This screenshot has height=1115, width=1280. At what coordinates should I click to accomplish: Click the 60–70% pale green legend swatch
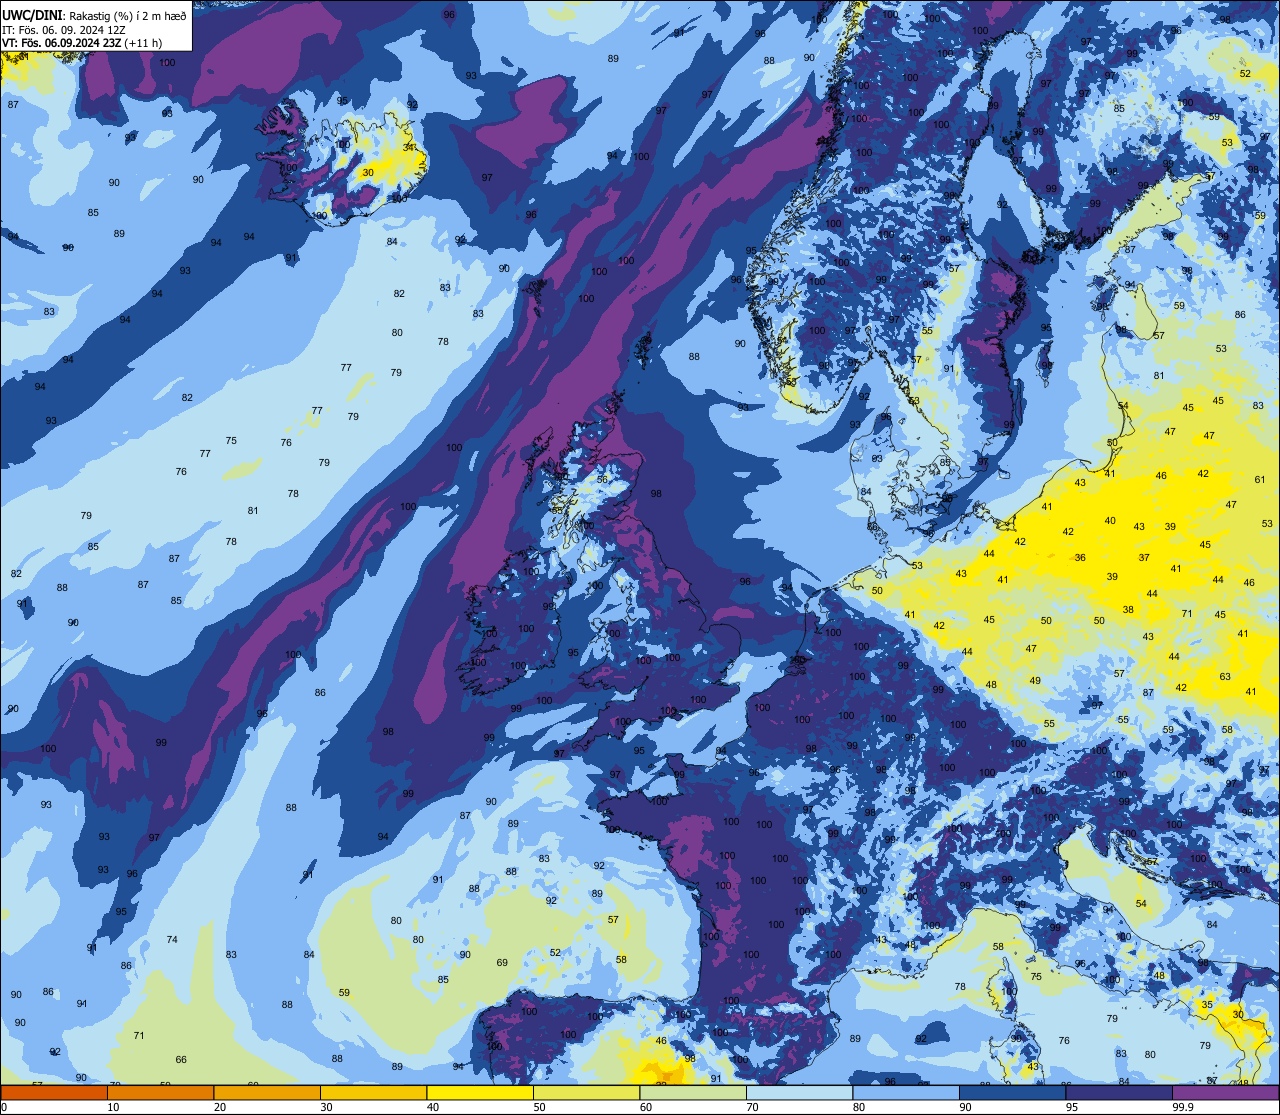click(x=693, y=1092)
